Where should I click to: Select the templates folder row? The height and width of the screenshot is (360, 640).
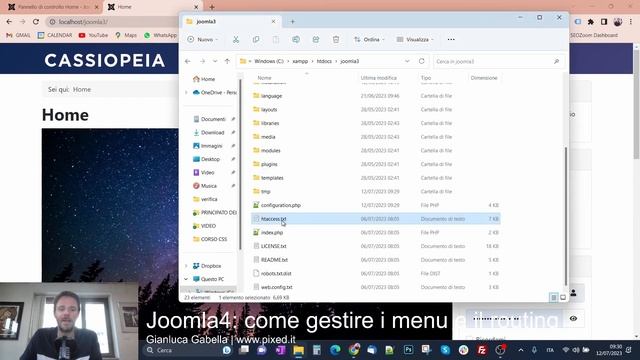pos(376,178)
